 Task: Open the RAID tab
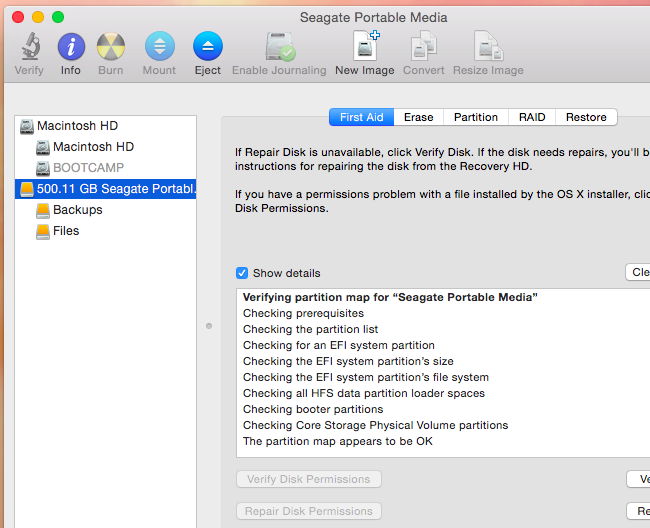pos(532,117)
